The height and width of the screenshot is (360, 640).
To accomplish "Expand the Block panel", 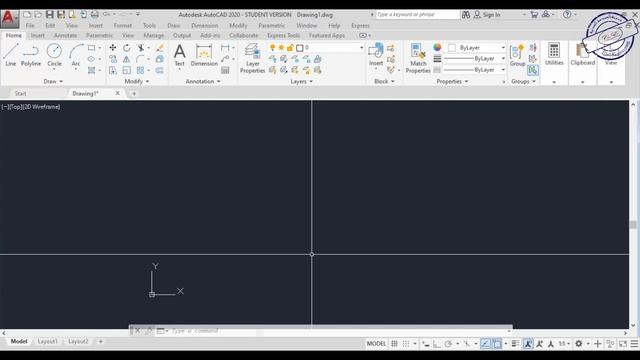I will coord(384,82).
